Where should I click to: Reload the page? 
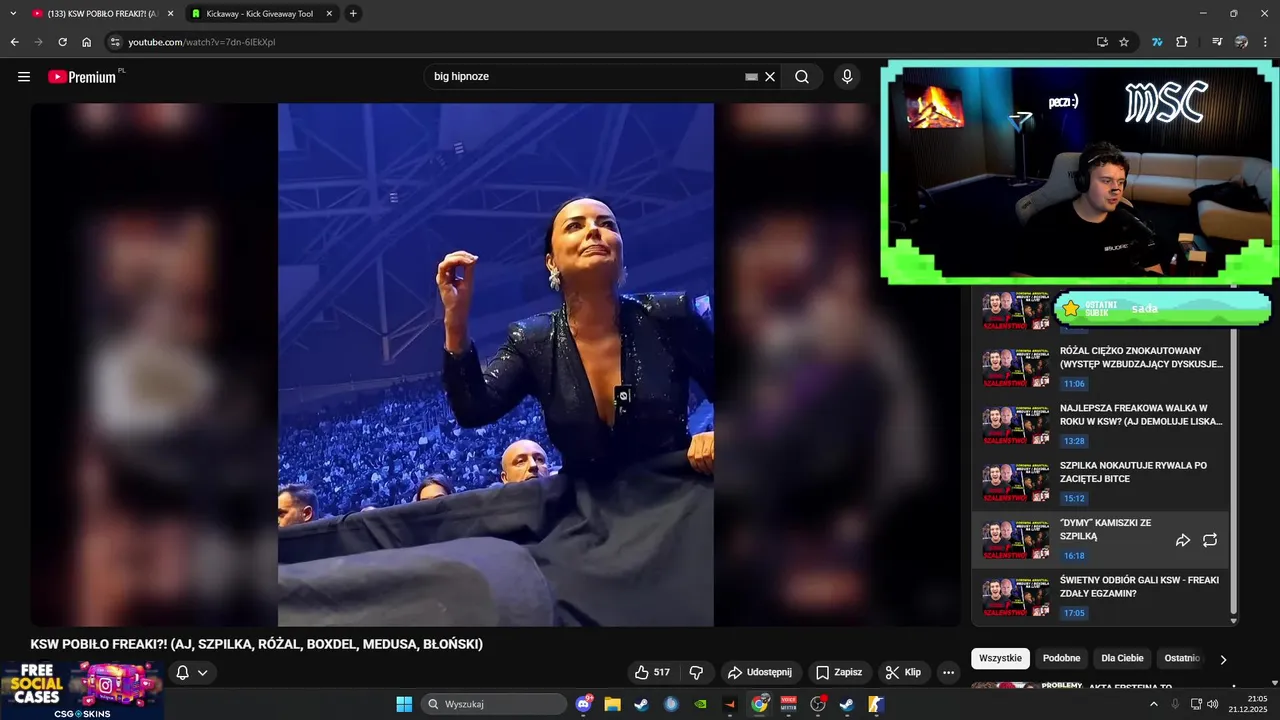coord(62,42)
